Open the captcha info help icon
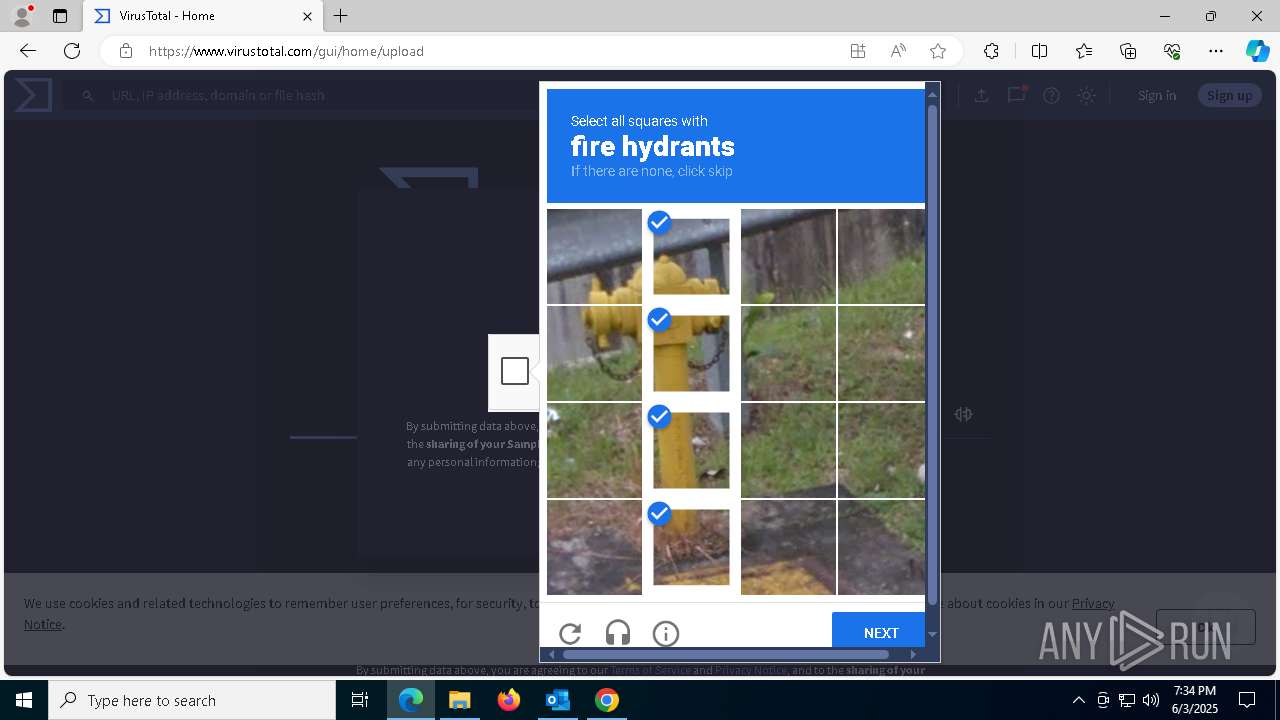Image resolution: width=1280 pixels, height=720 pixels. pos(666,633)
